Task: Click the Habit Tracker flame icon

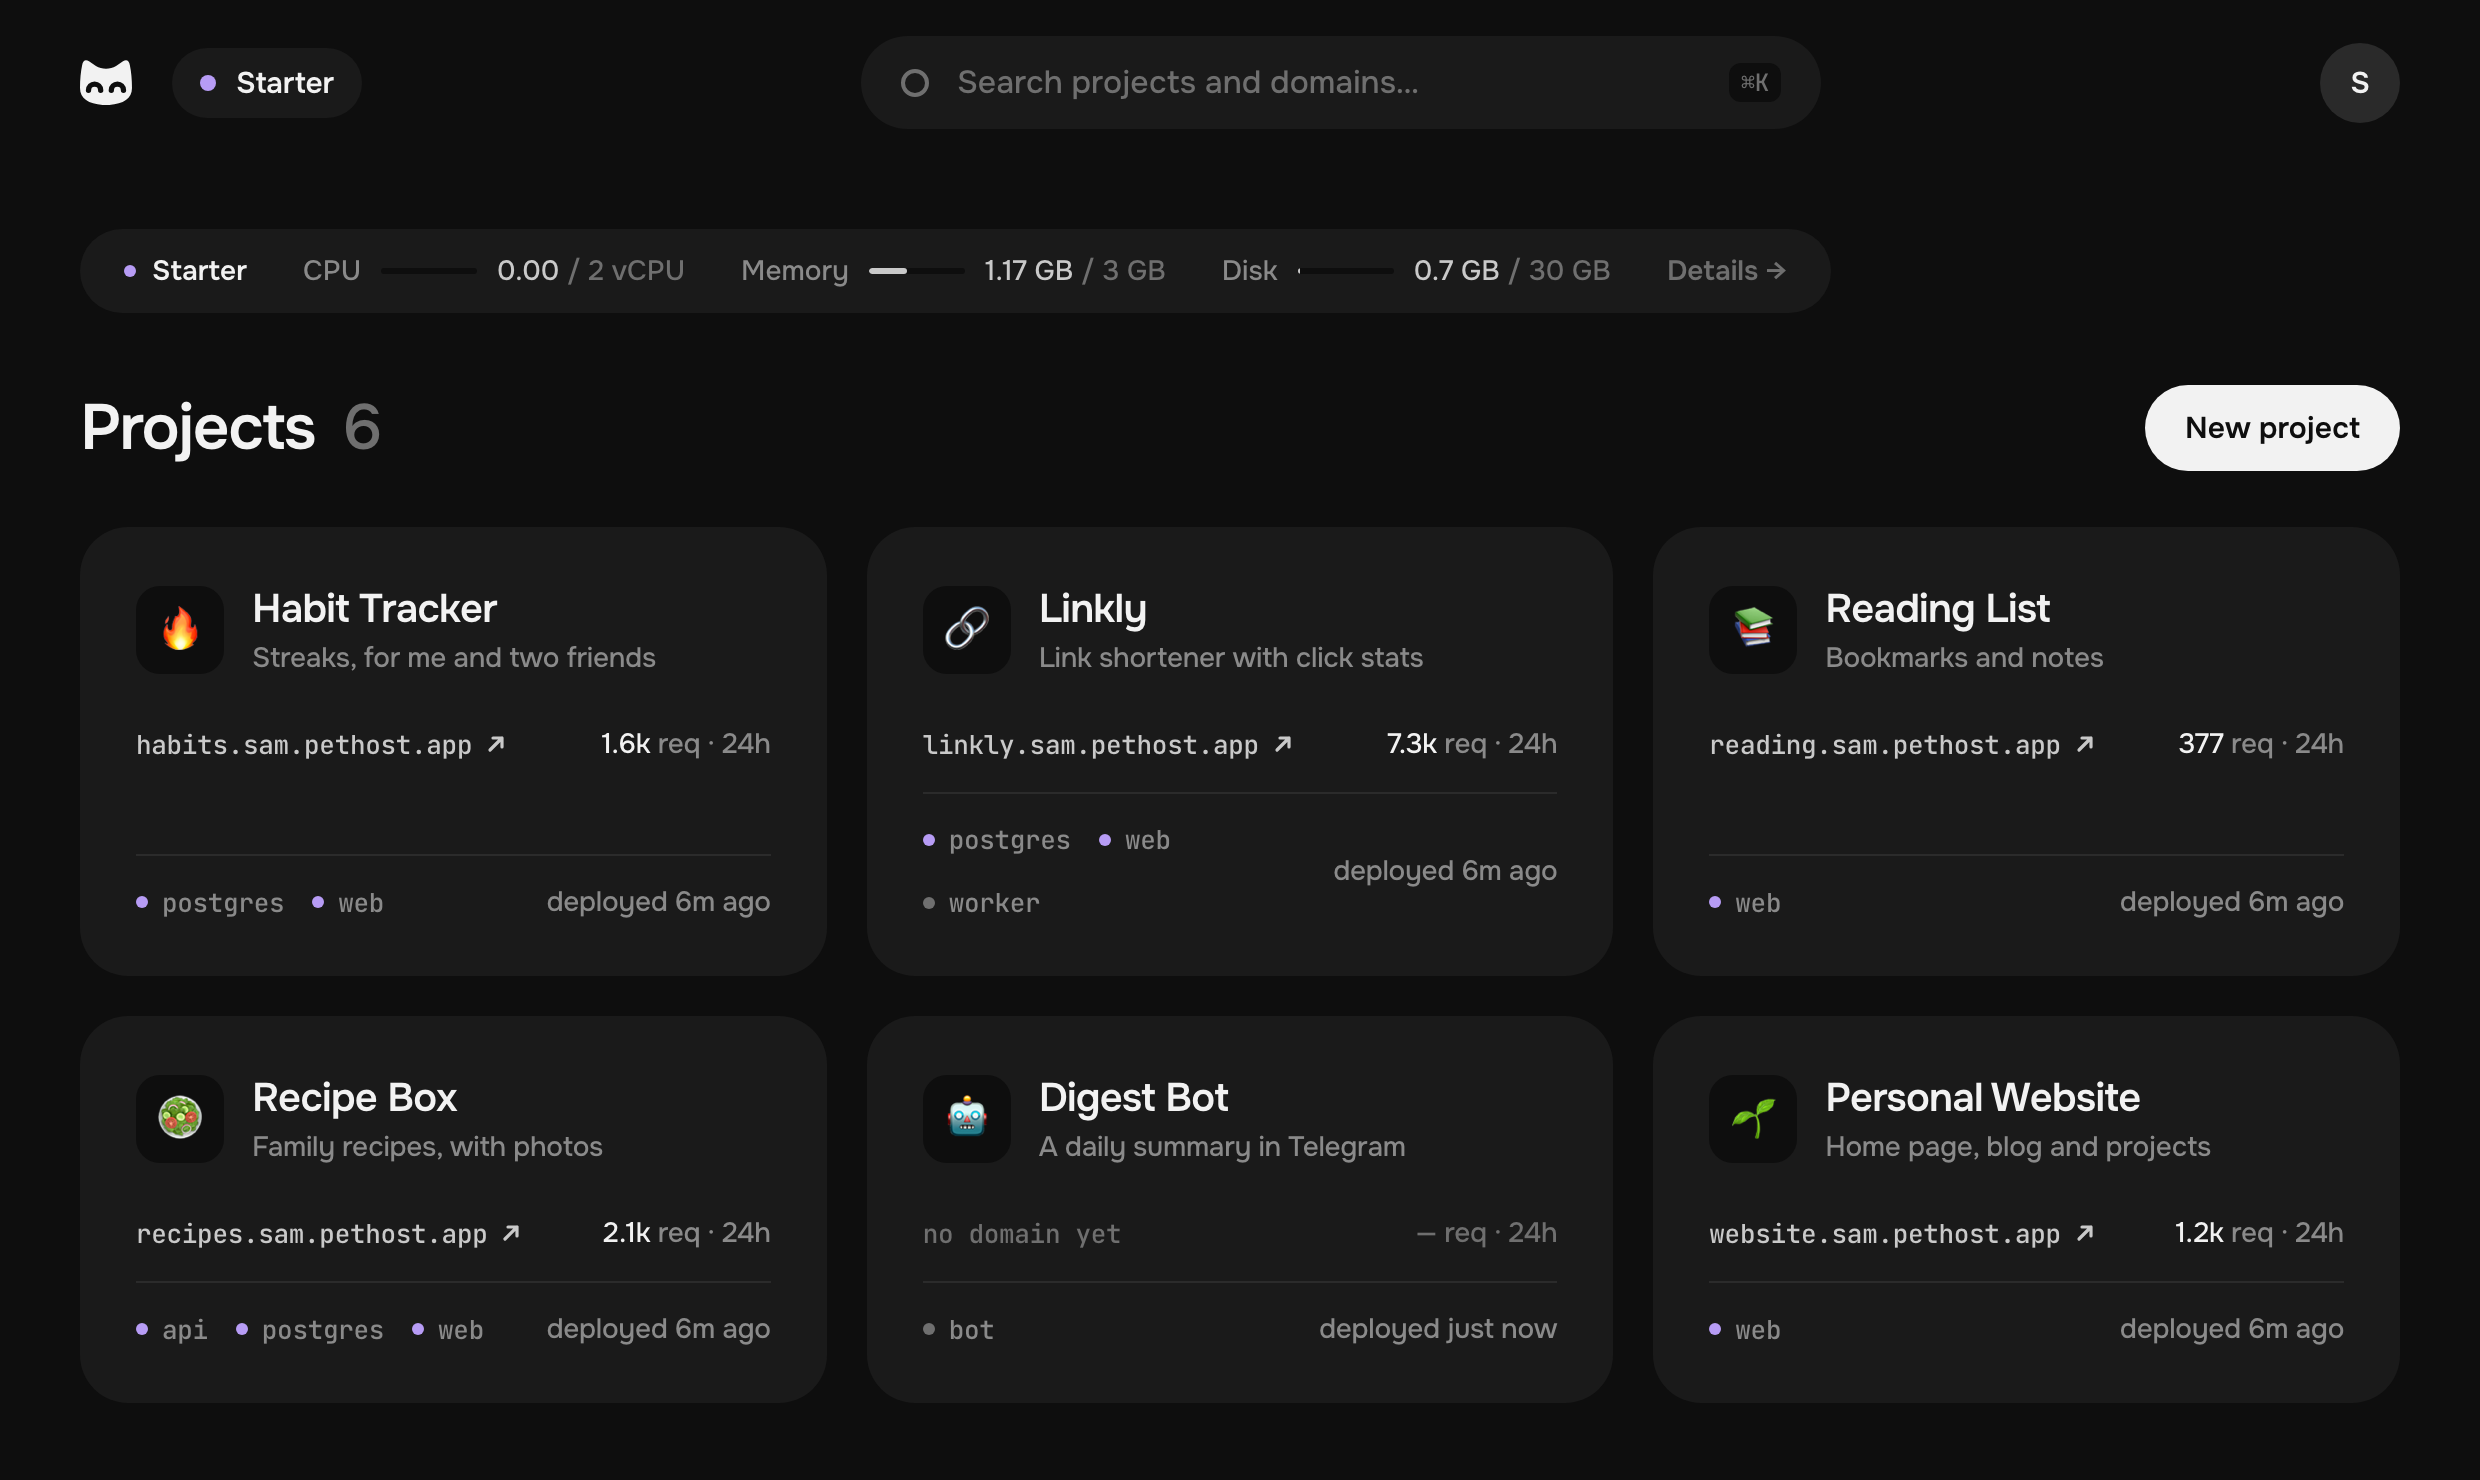Action: coord(180,630)
